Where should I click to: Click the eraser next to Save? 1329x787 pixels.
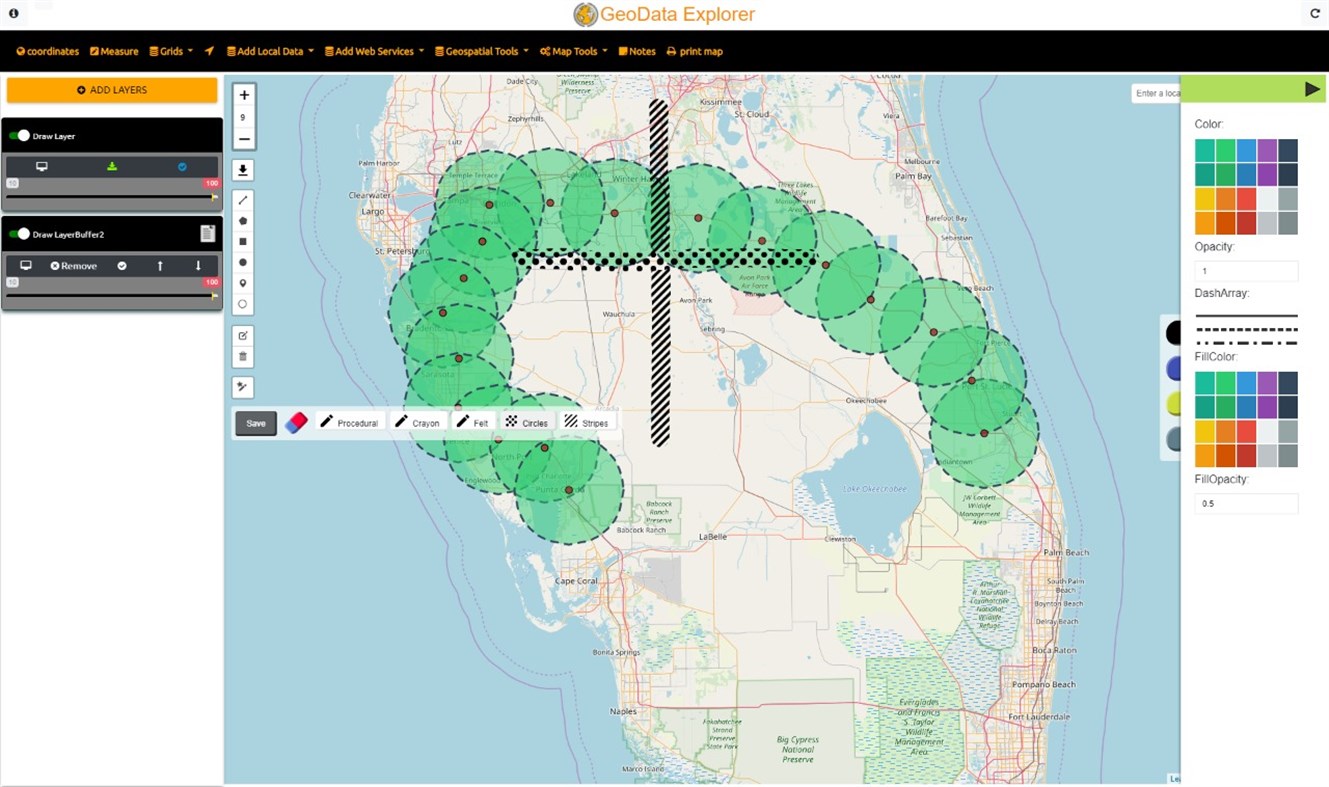(x=294, y=421)
